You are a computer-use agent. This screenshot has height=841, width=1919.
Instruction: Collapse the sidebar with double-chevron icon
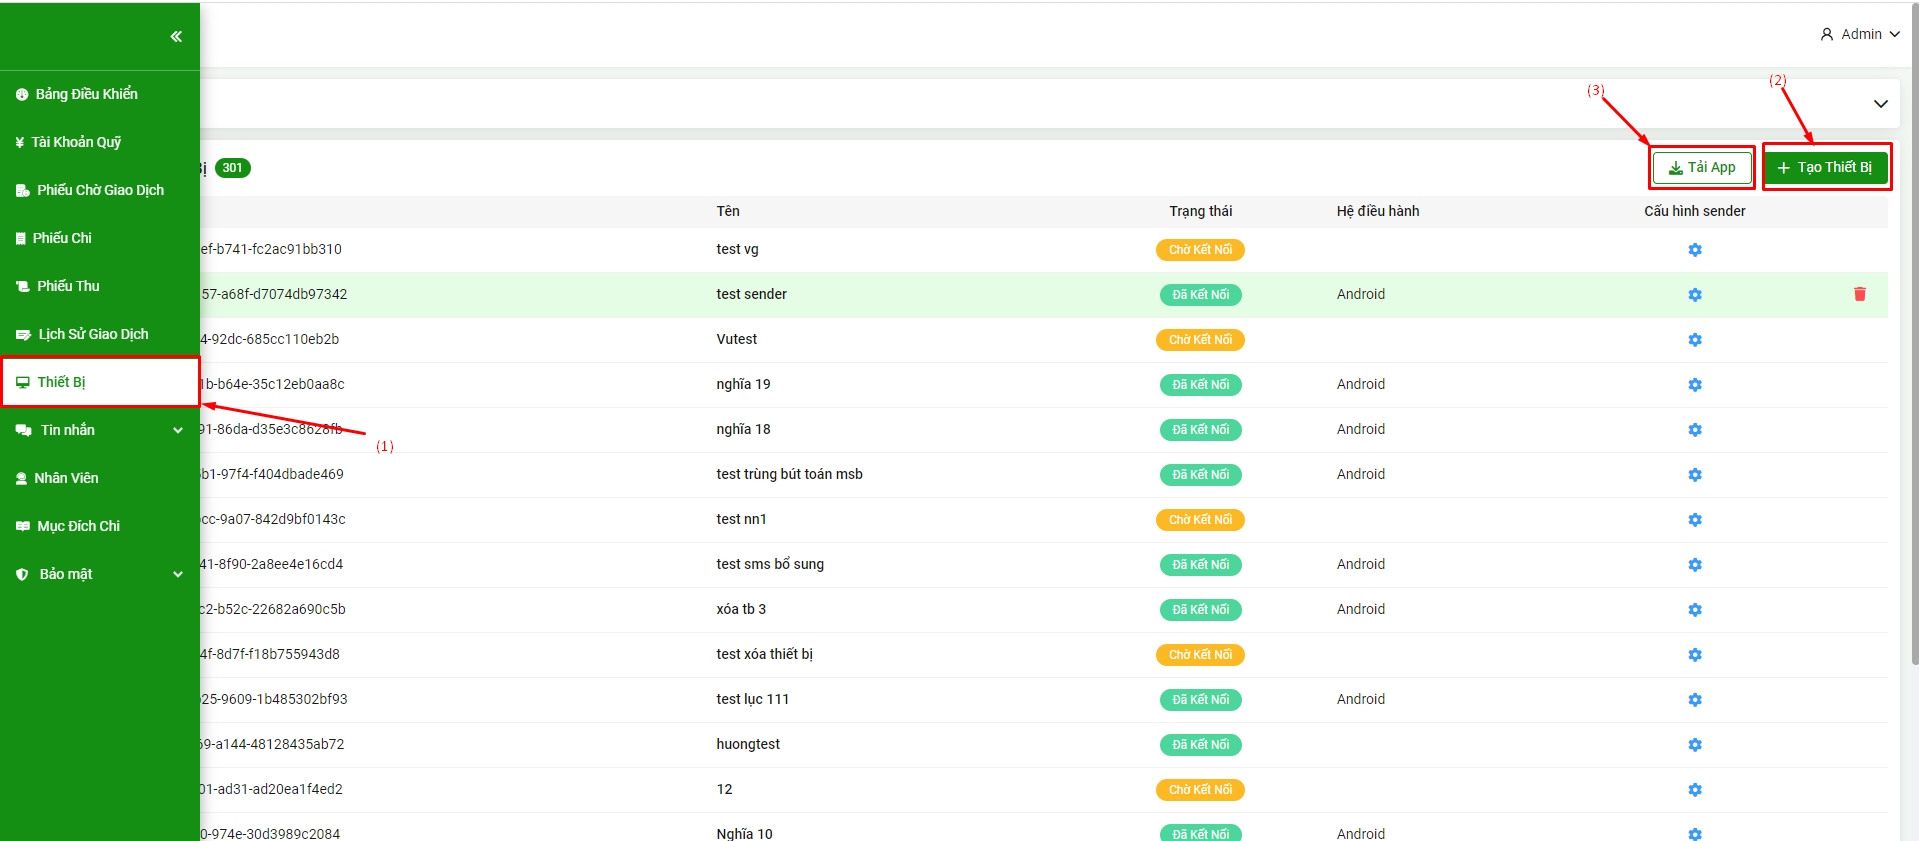coord(176,37)
